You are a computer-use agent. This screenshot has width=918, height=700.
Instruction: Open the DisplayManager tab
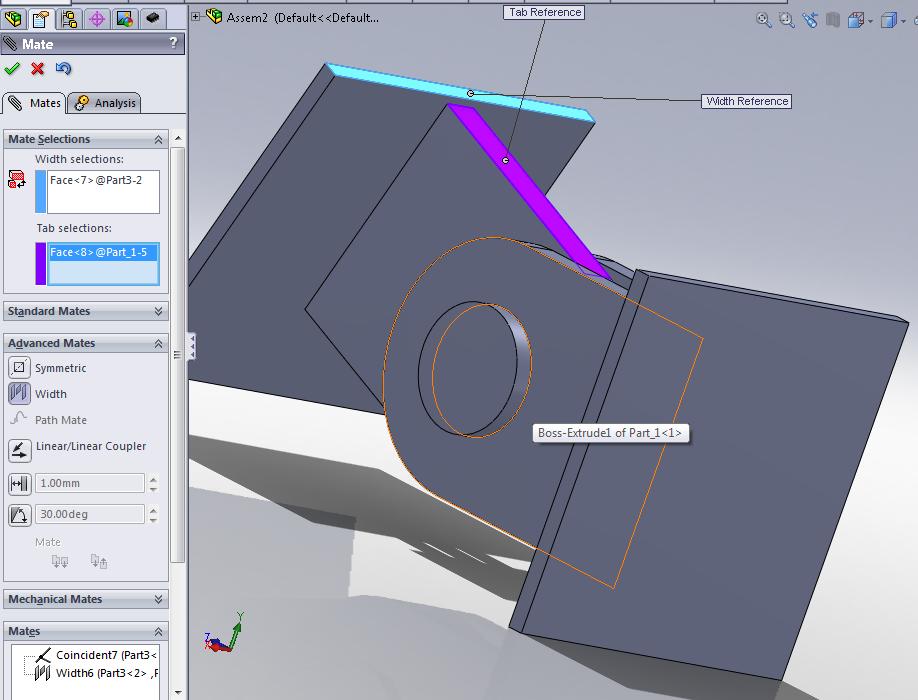point(125,19)
